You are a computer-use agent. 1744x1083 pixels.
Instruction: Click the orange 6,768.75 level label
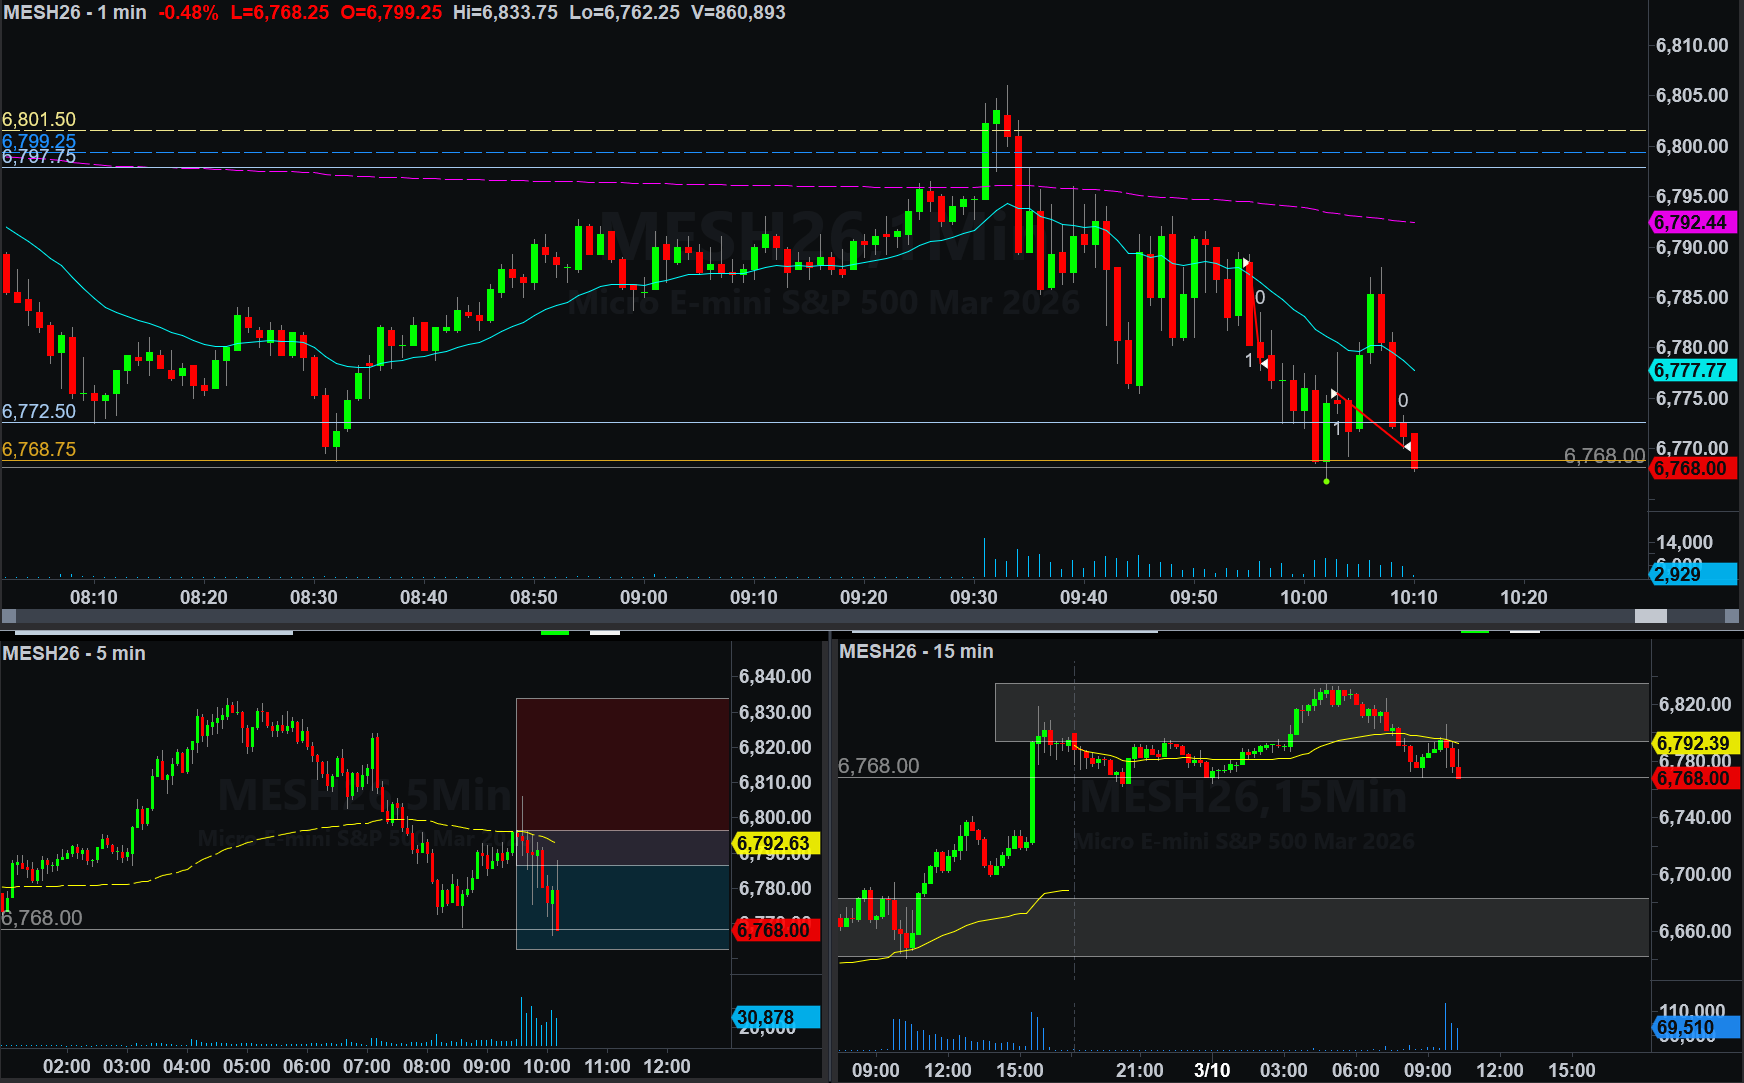point(39,450)
